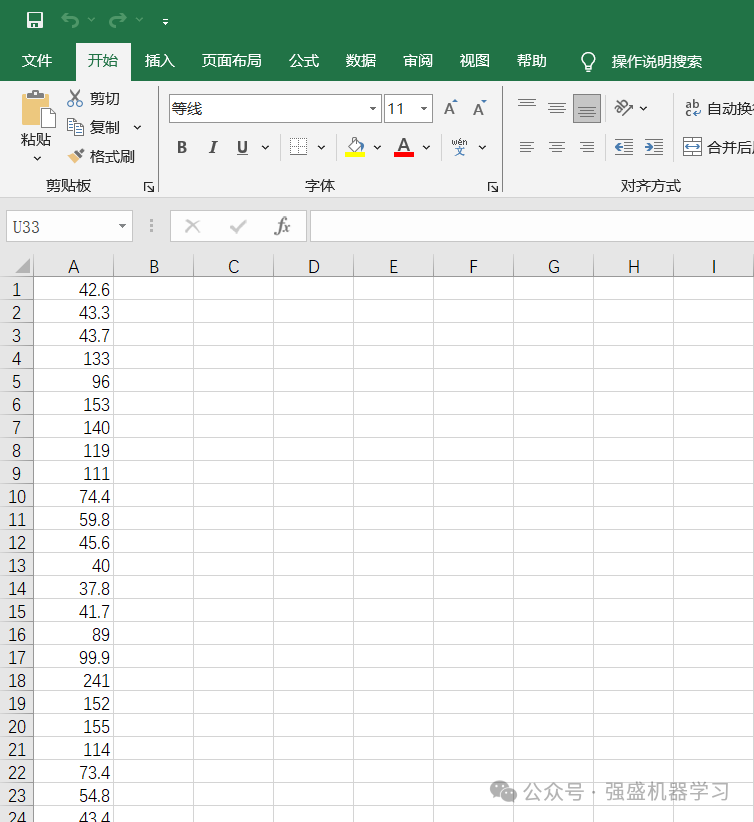This screenshot has width=754, height=822.
Task: Switch to the 数据 ribbon tab
Action: pos(361,61)
